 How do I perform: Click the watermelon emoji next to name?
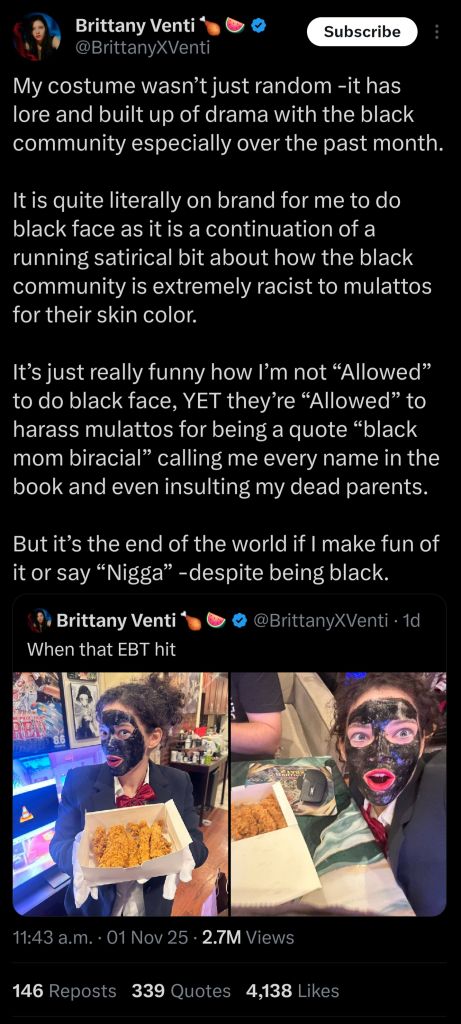[235, 25]
